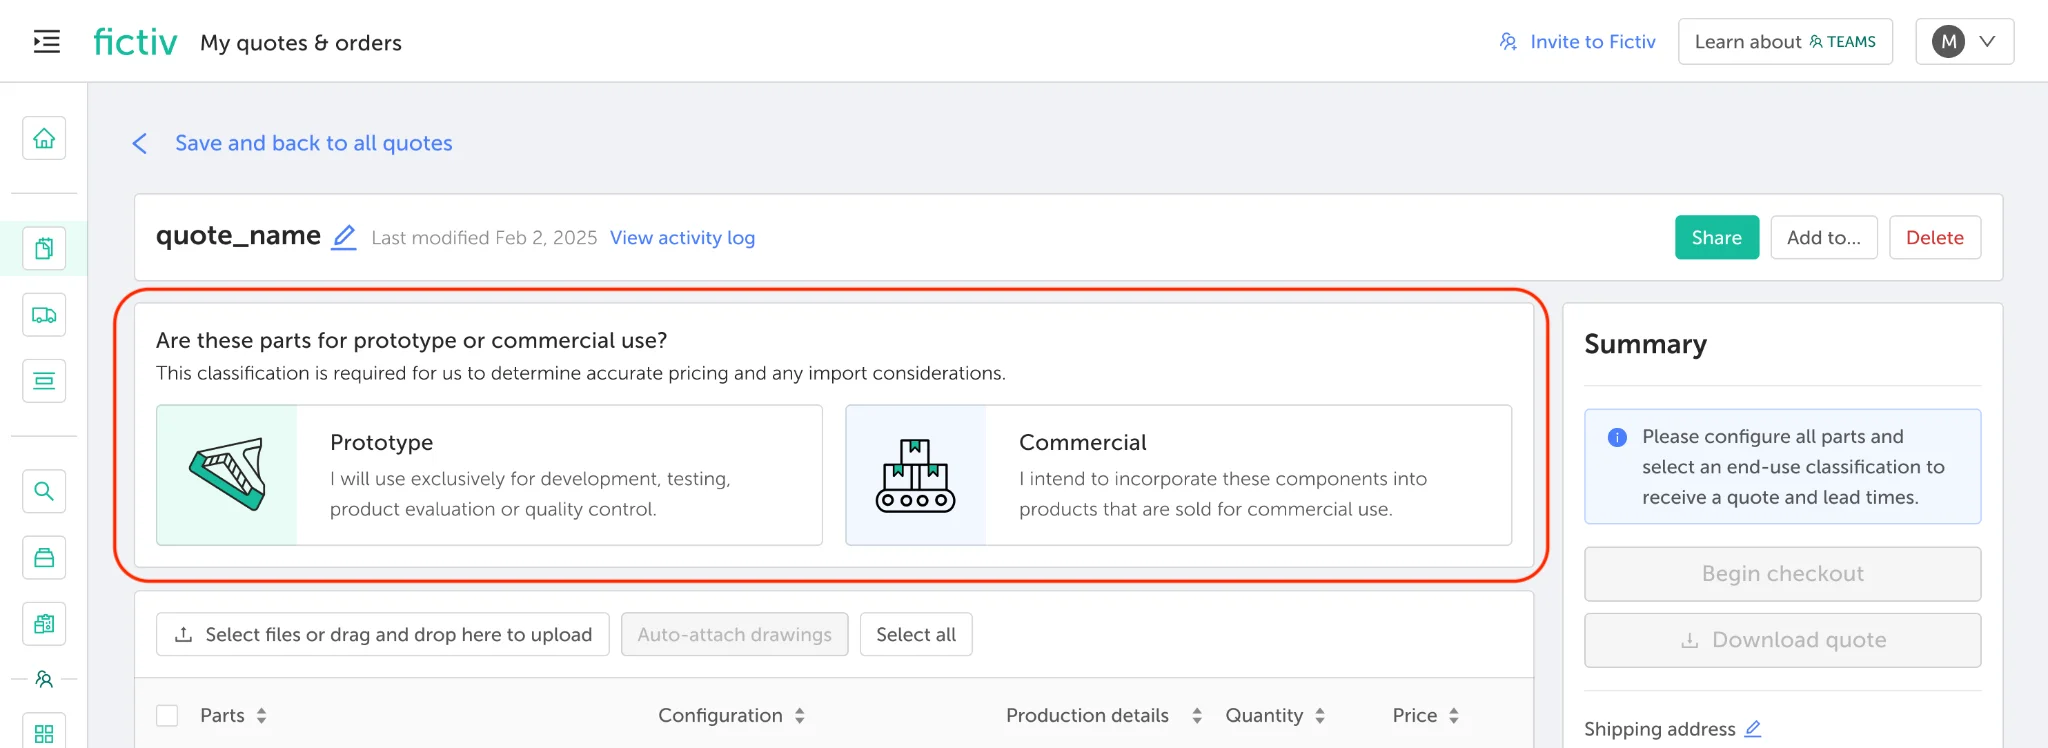Click the box package sidebar icon

44,558
